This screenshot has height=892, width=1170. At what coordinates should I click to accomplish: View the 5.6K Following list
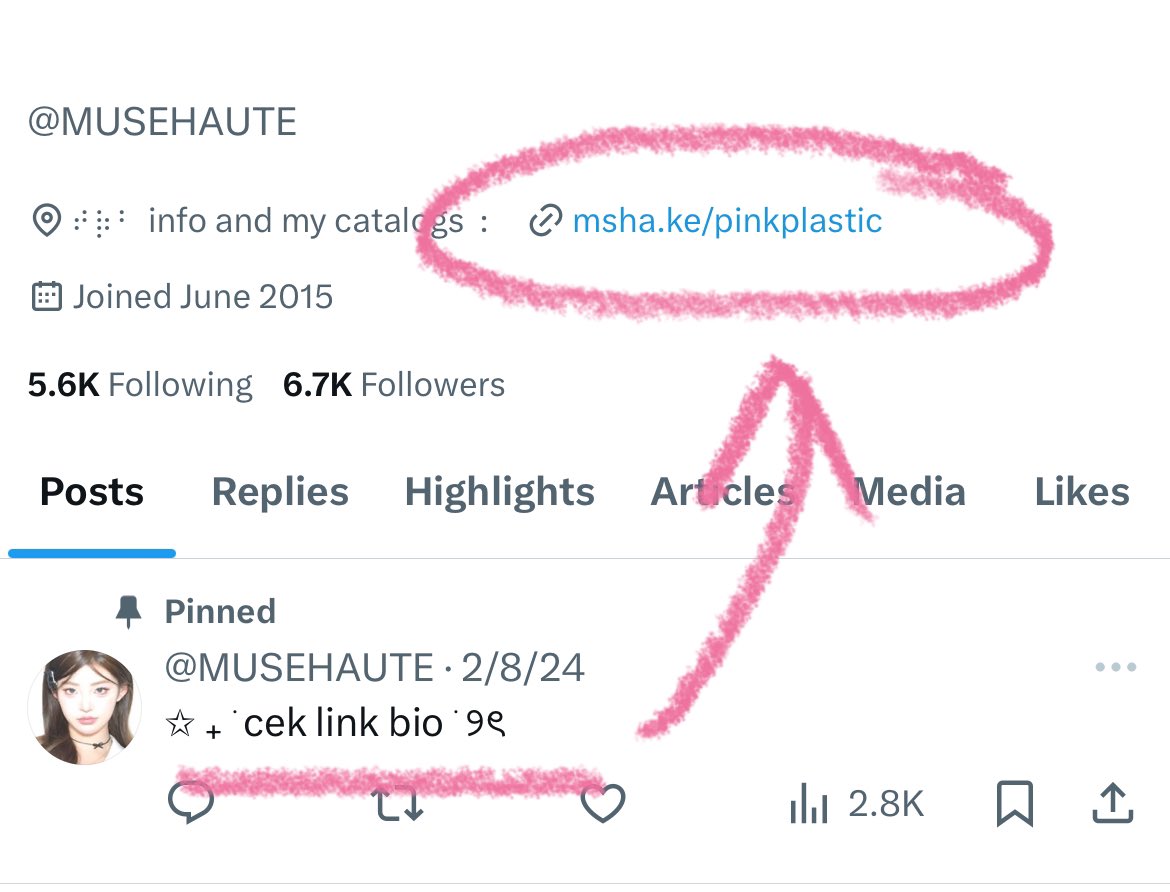click(140, 385)
